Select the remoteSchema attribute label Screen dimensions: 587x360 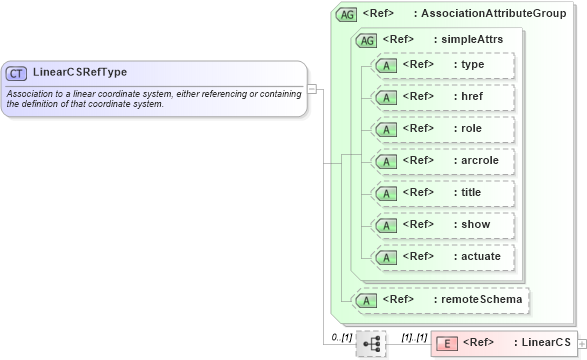[x=481, y=299]
